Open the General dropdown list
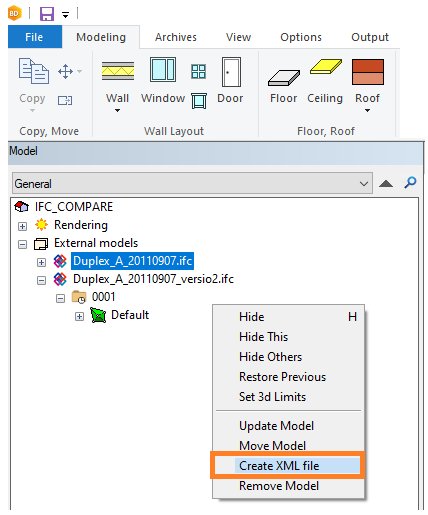This screenshot has width=428, height=515. [192, 183]
